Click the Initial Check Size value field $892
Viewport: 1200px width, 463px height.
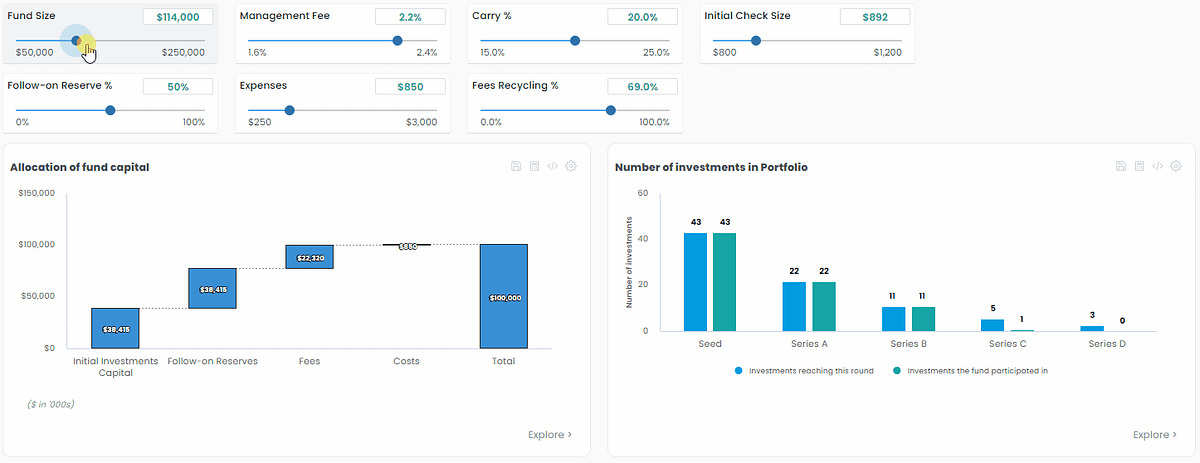[x=874, y=17]
